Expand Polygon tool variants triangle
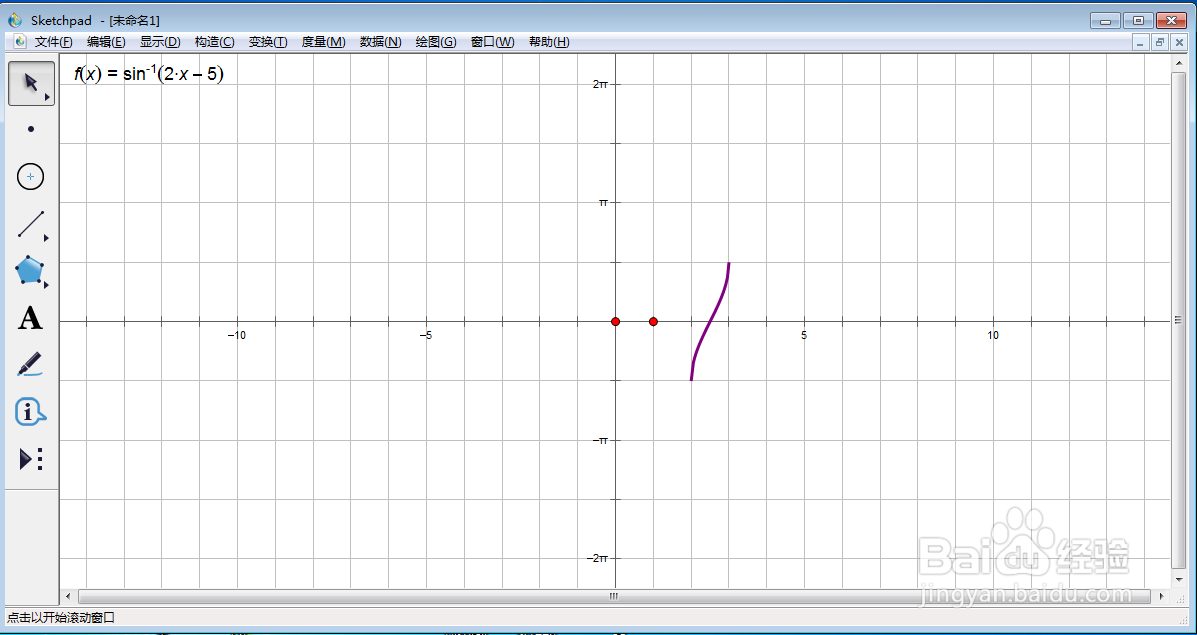 pos(47,285)
